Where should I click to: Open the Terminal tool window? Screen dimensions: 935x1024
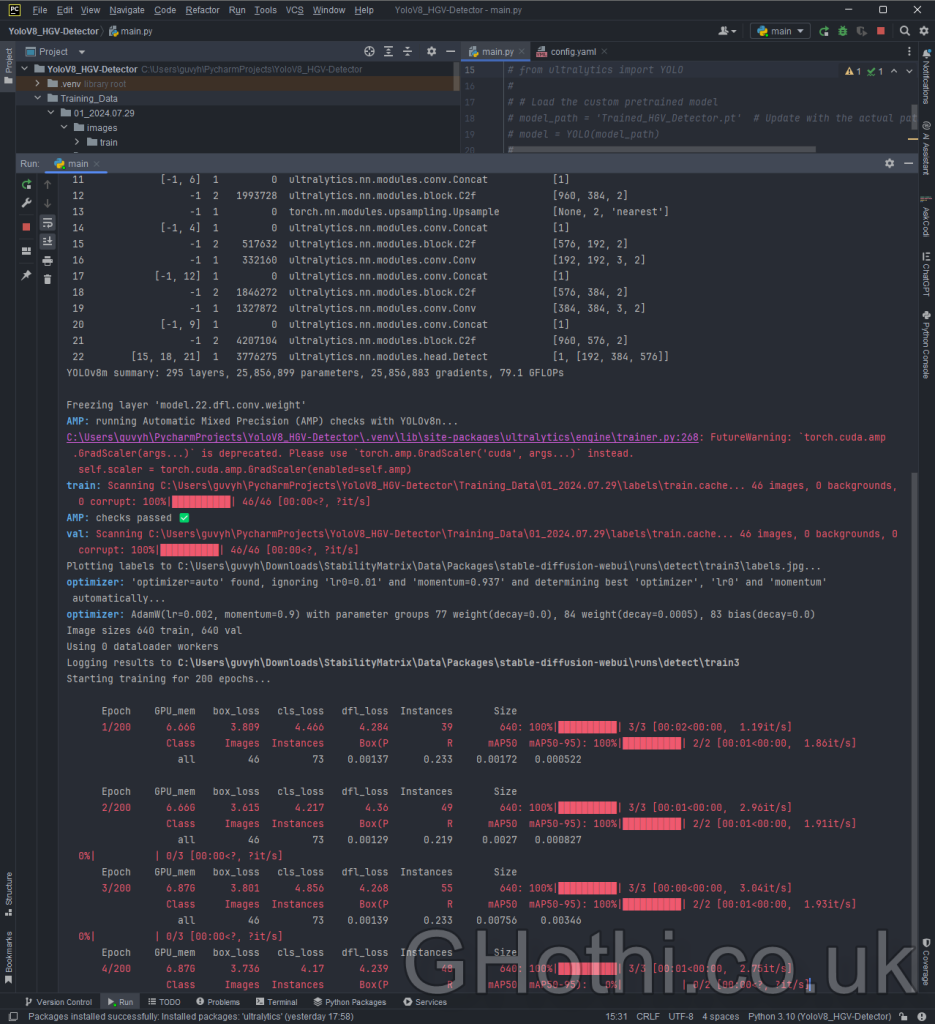pos(275,1002)
